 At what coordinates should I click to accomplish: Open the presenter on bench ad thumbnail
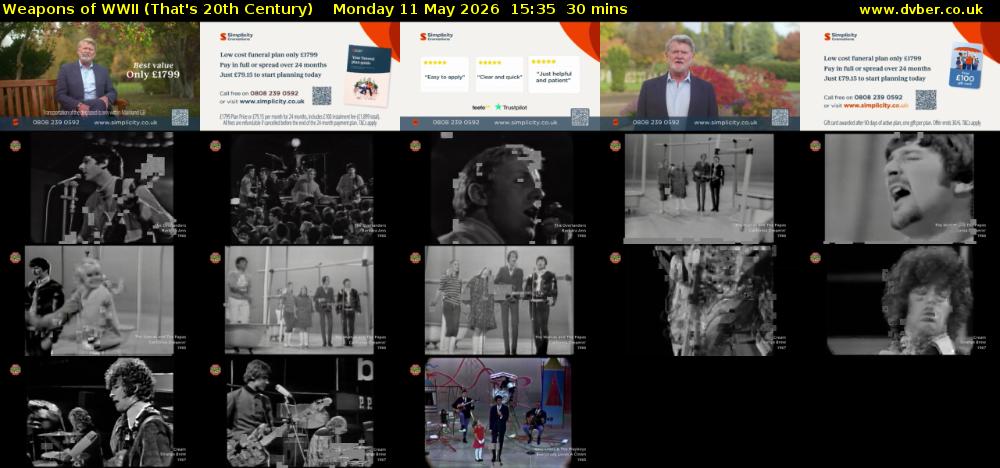(x=99, y=77)
